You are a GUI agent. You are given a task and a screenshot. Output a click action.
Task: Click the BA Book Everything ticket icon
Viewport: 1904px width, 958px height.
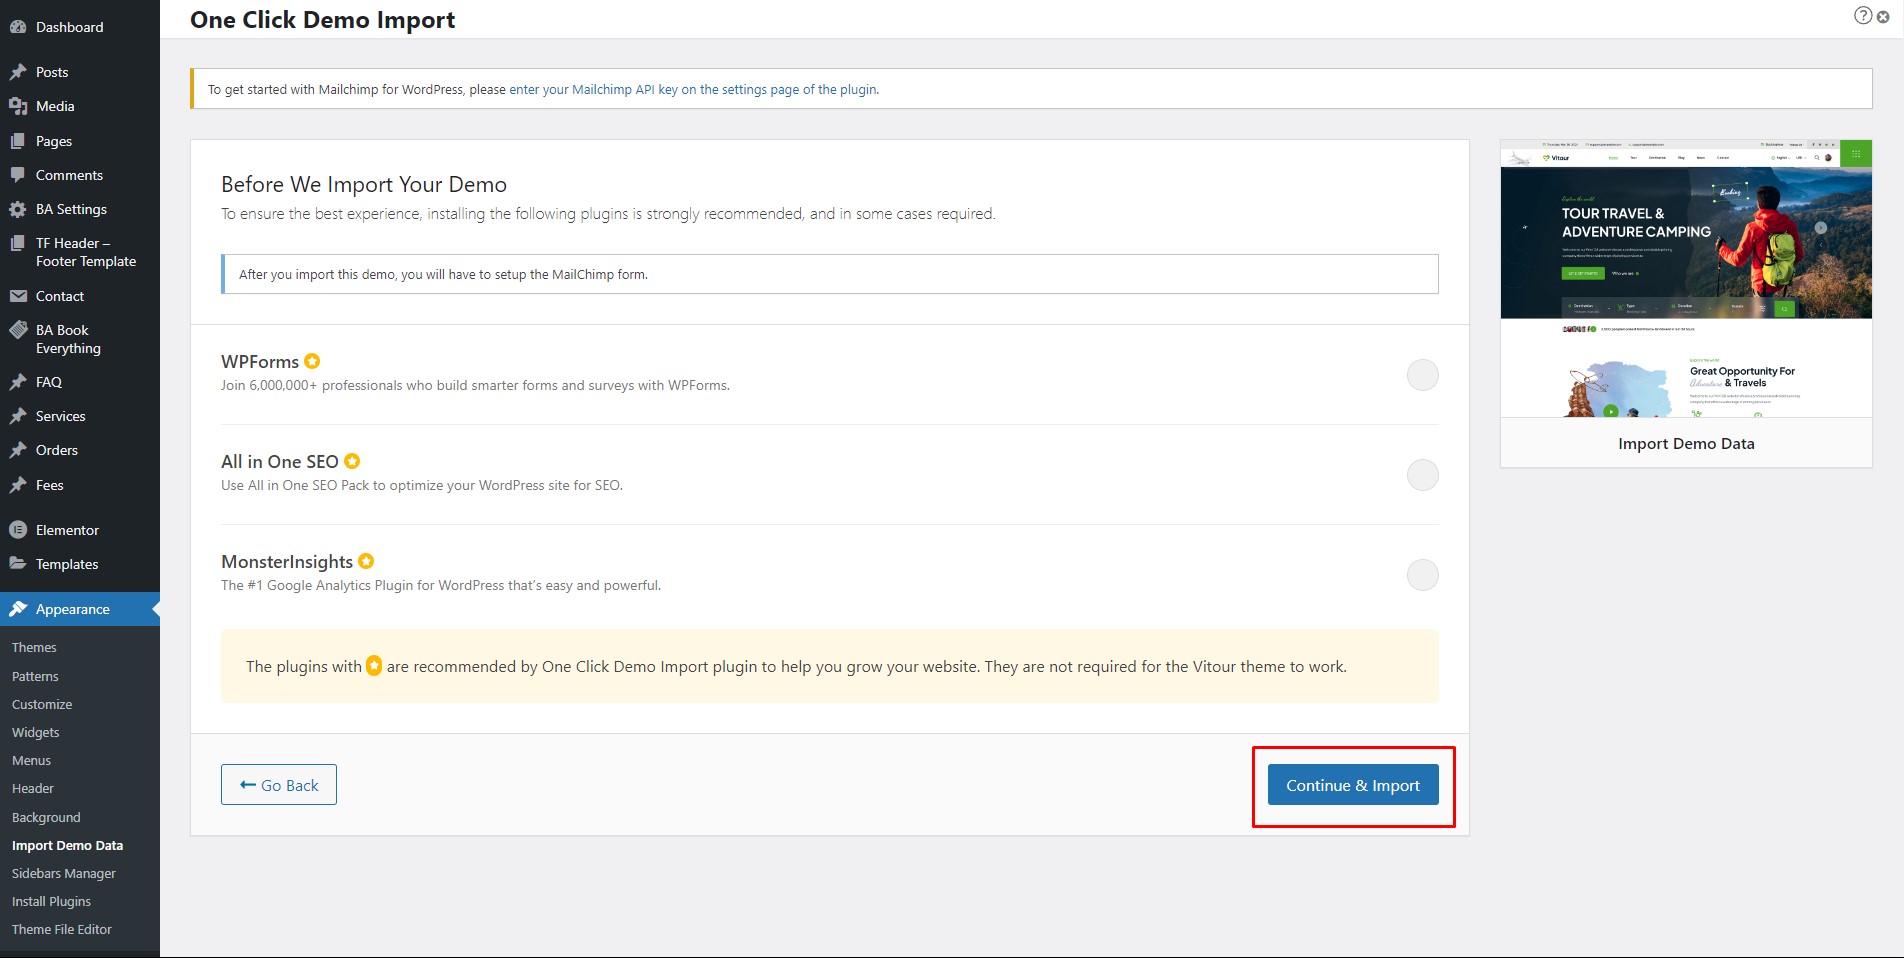[18, 330]
